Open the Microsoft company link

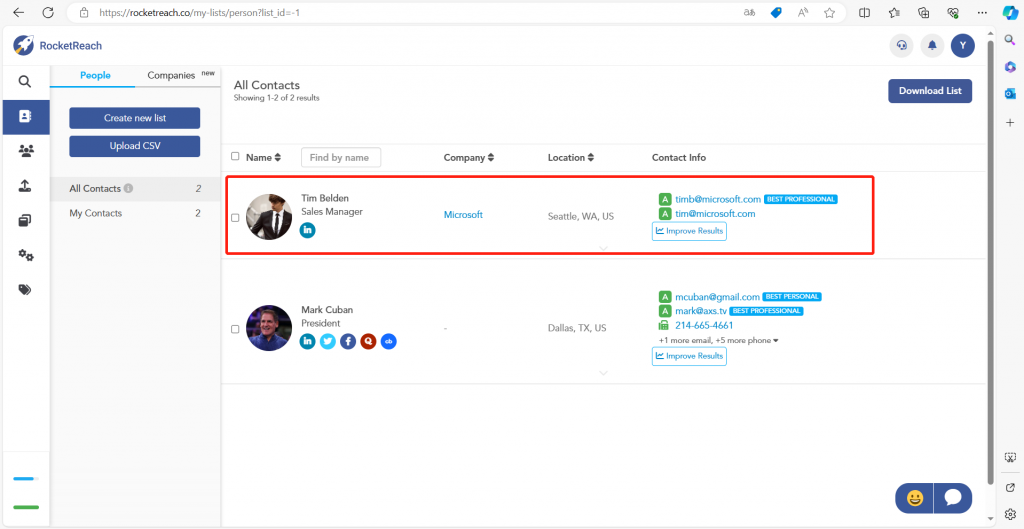[463, 215]
